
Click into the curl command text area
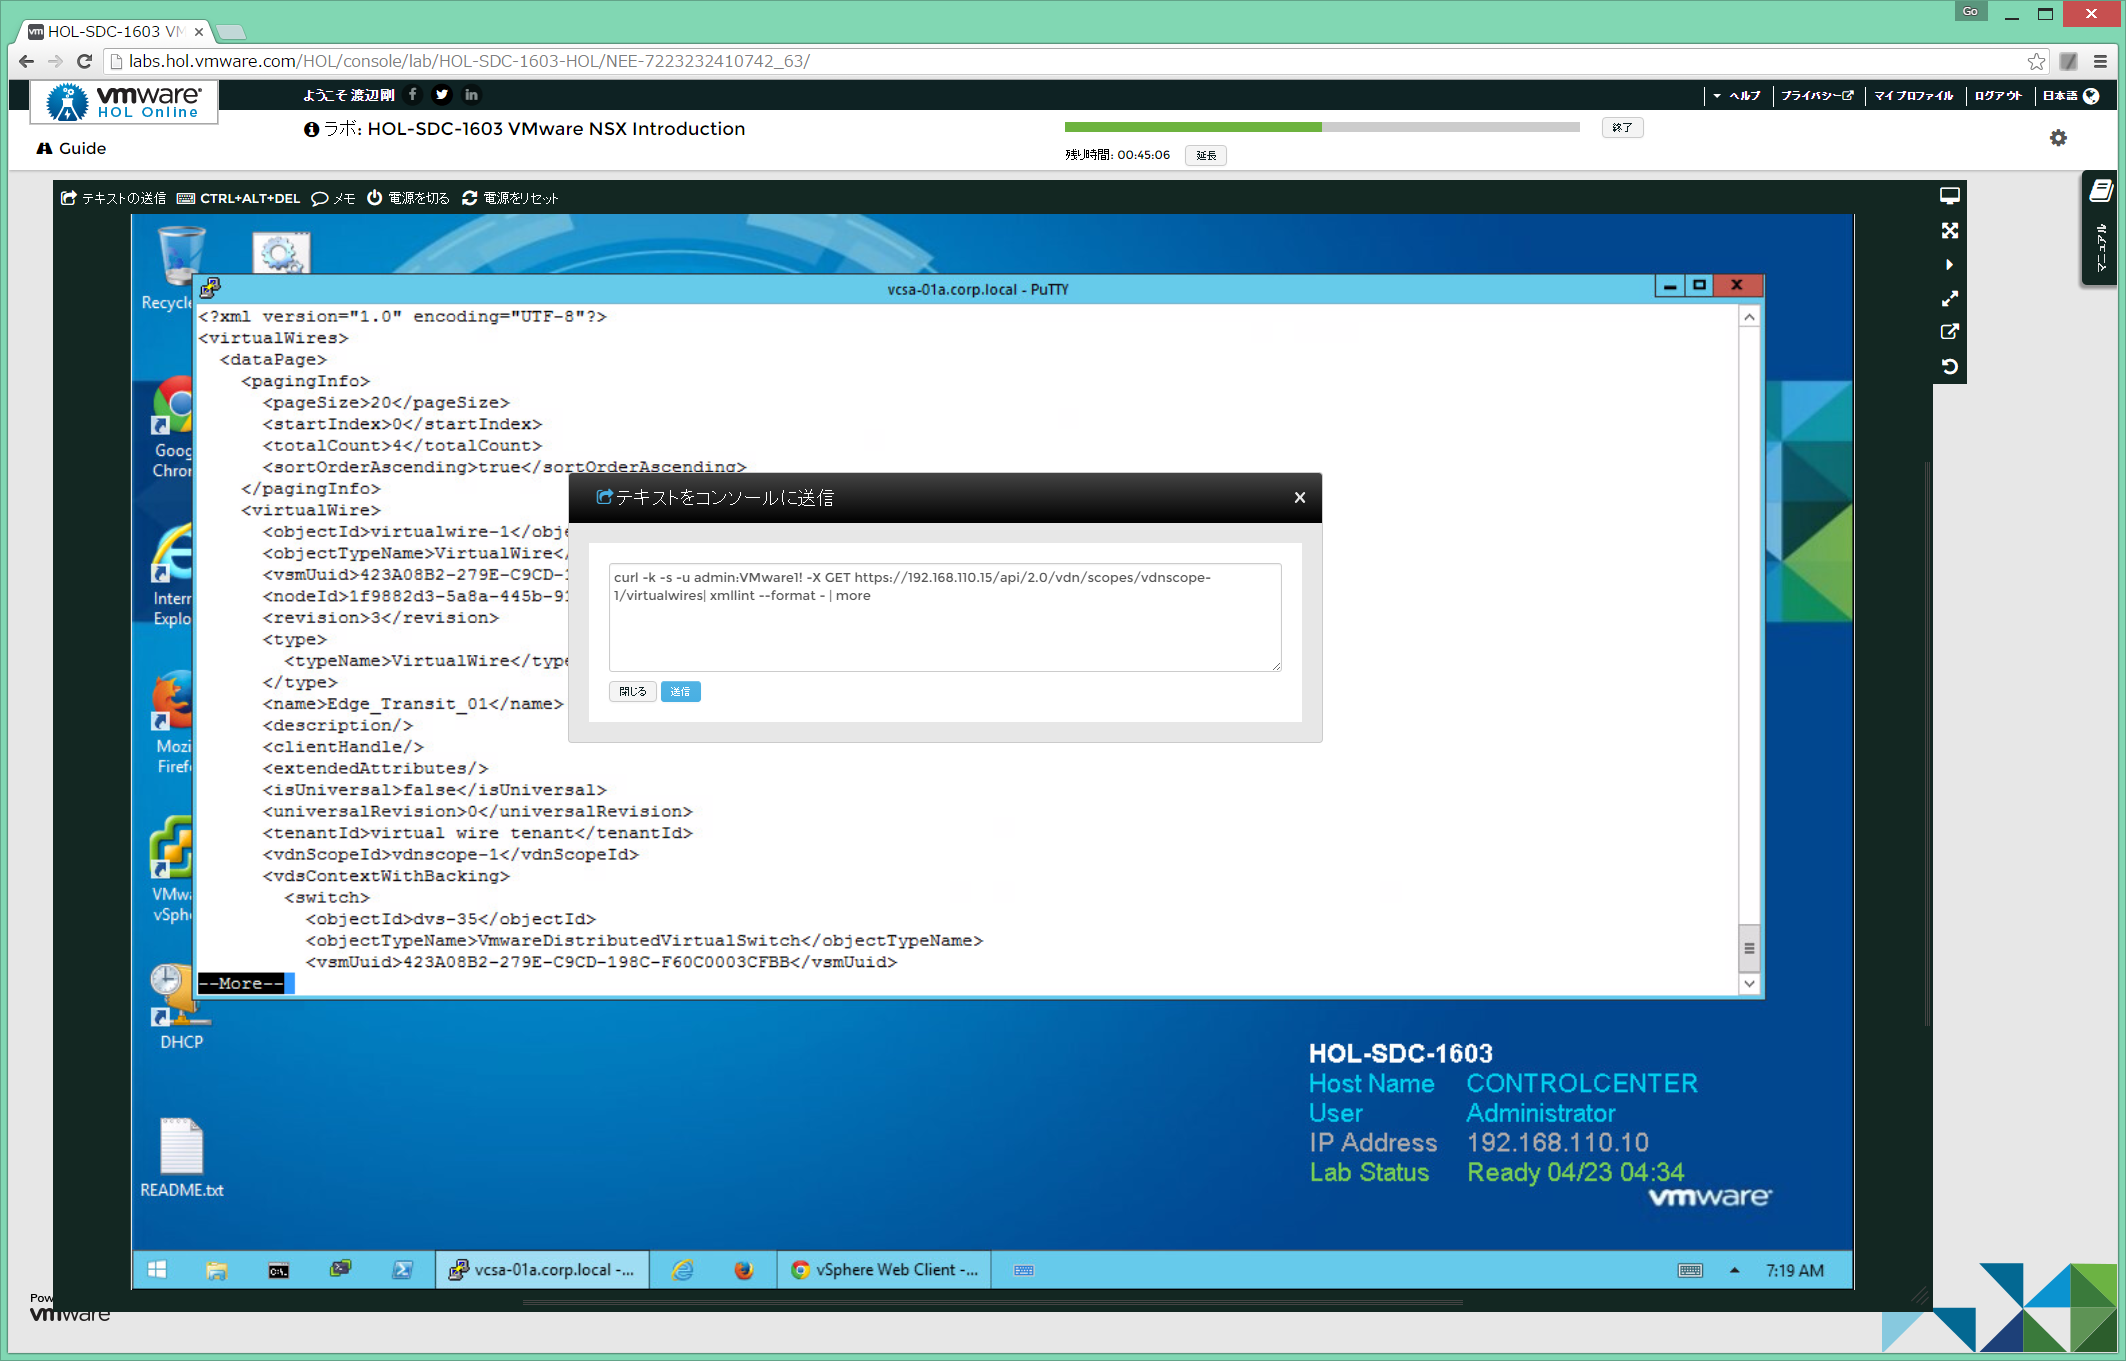[x=944, y=617]
